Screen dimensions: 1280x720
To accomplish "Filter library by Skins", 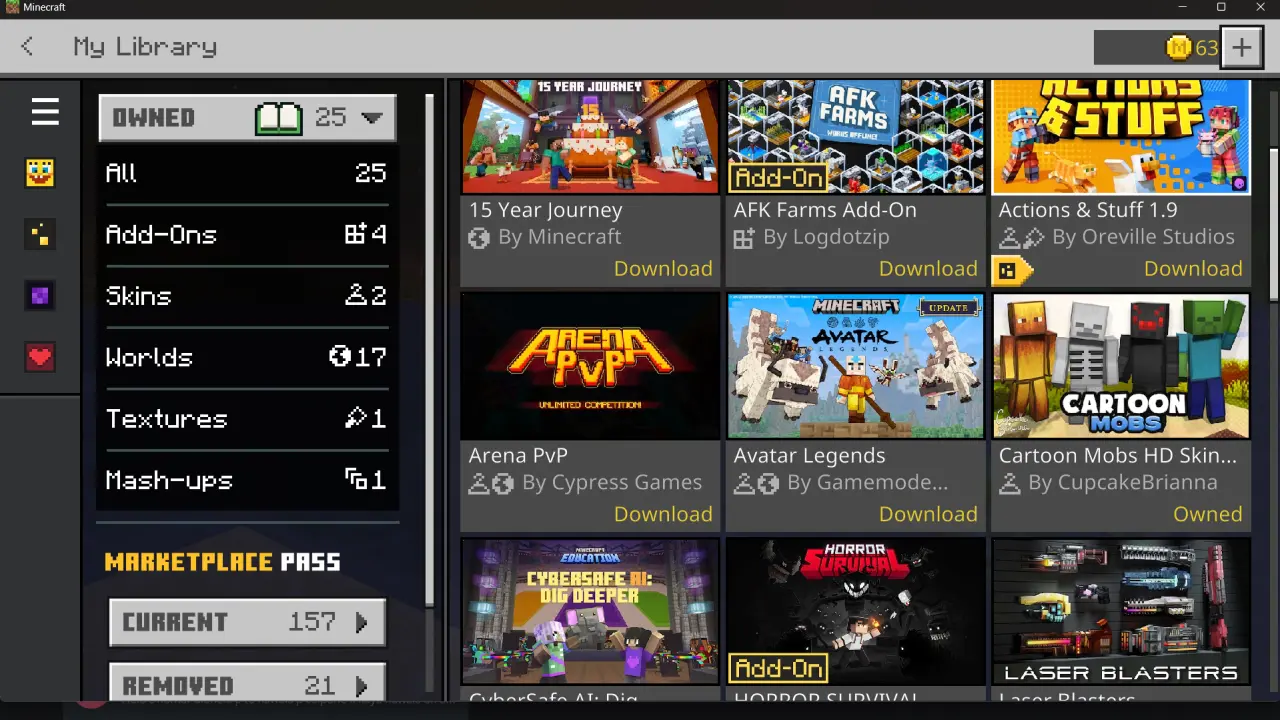I will pos(247,296).
